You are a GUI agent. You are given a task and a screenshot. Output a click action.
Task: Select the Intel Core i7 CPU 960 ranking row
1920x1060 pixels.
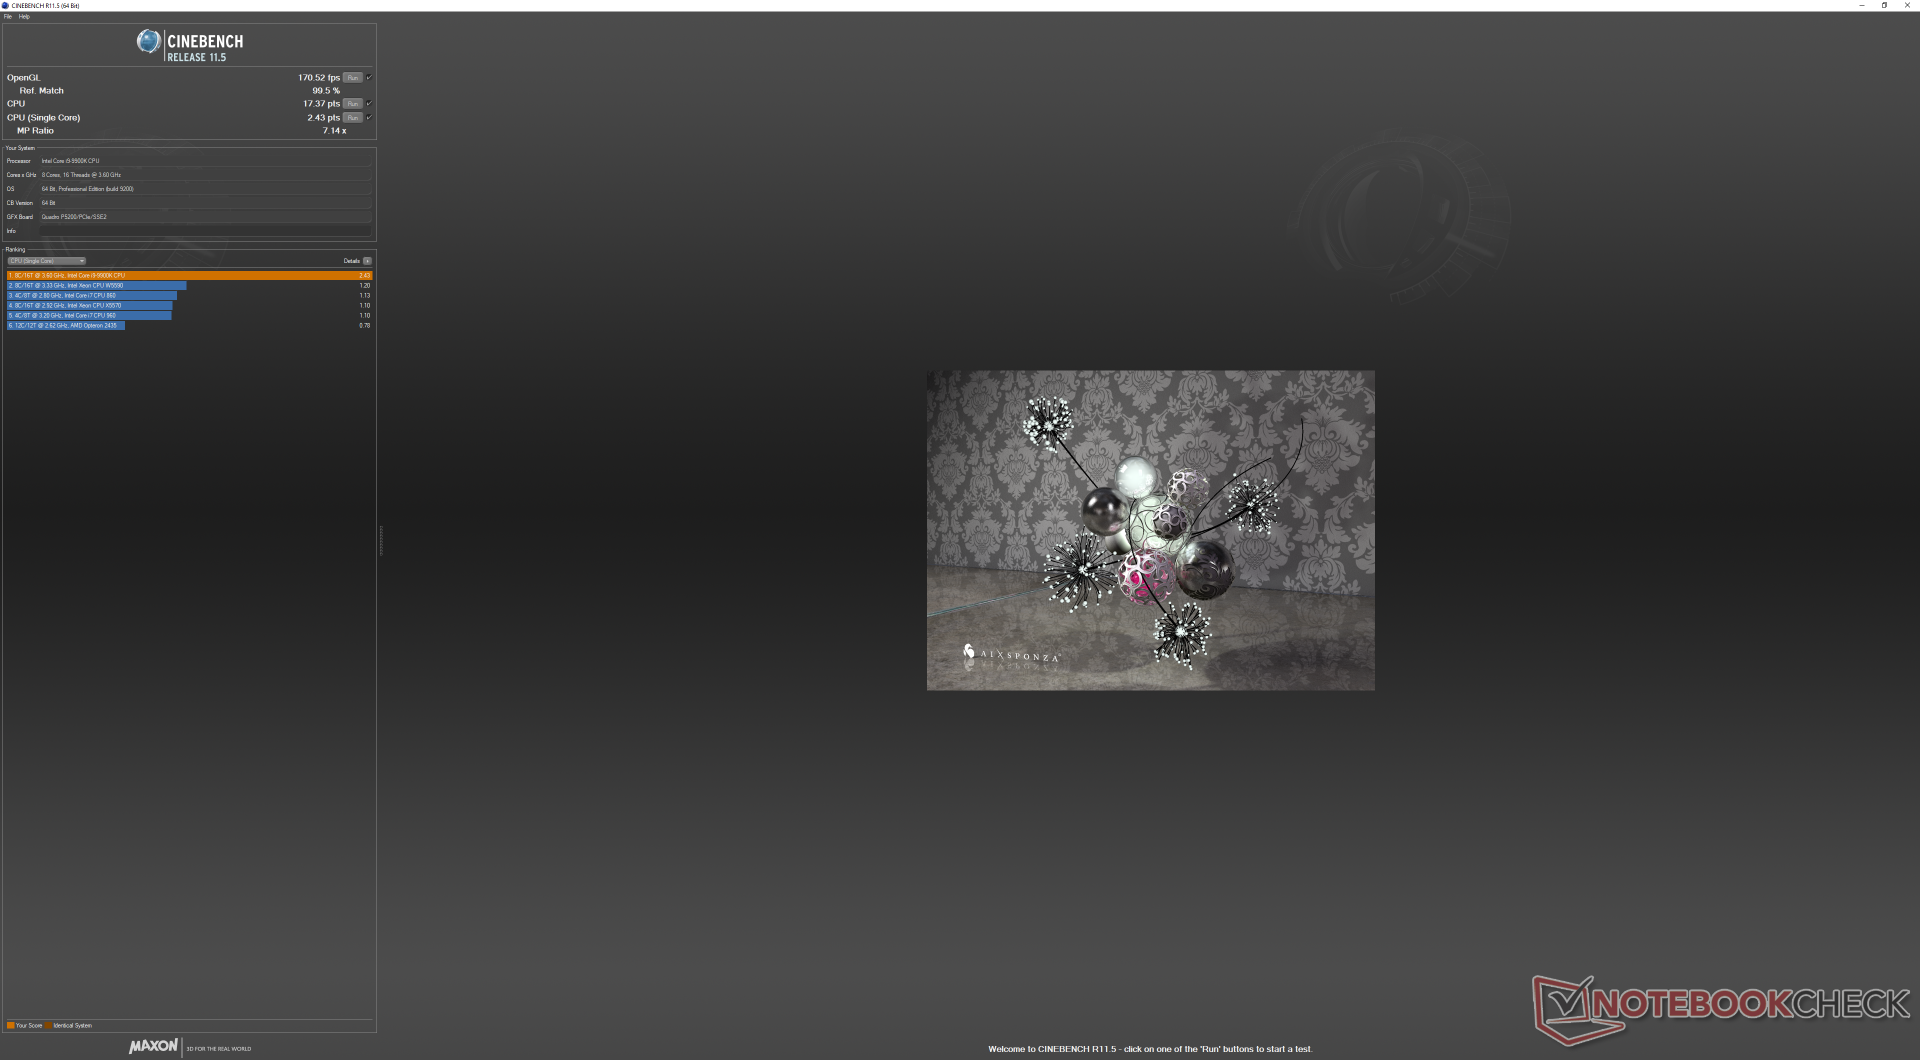pyautogui.click(x=190, y=315)
